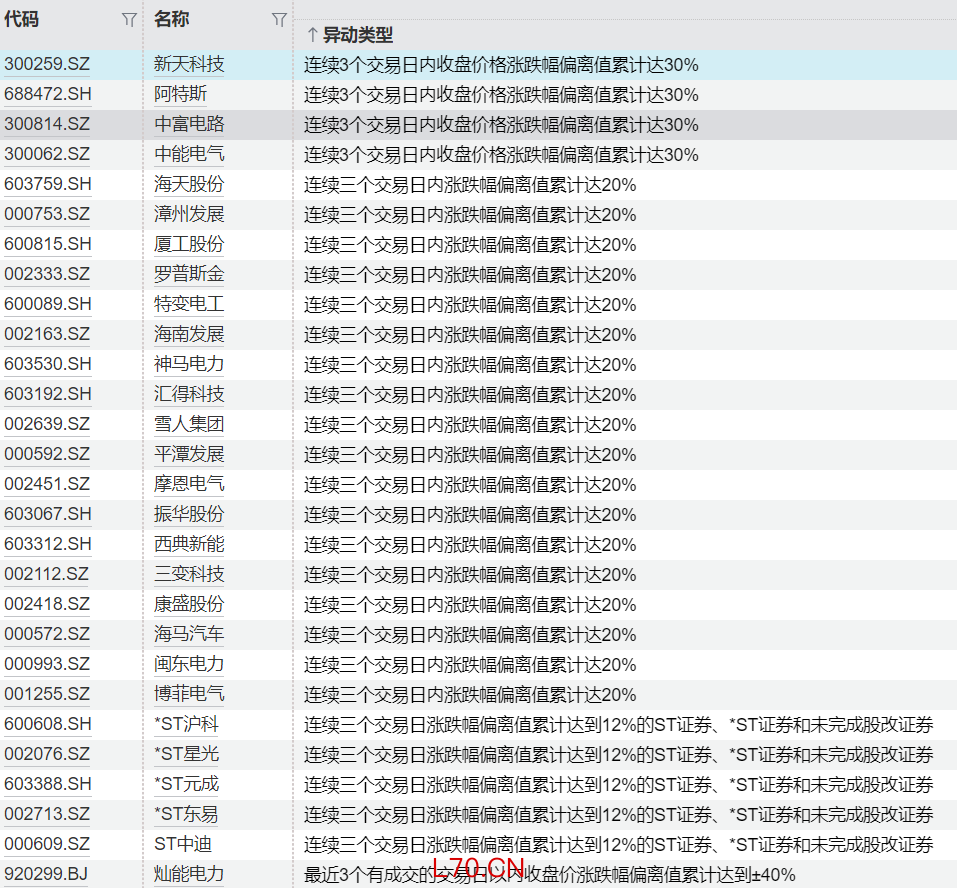Click the 603759.SH code link
Image resolution: width=957 pixels, height=888 pixels.
pos(47,185)
